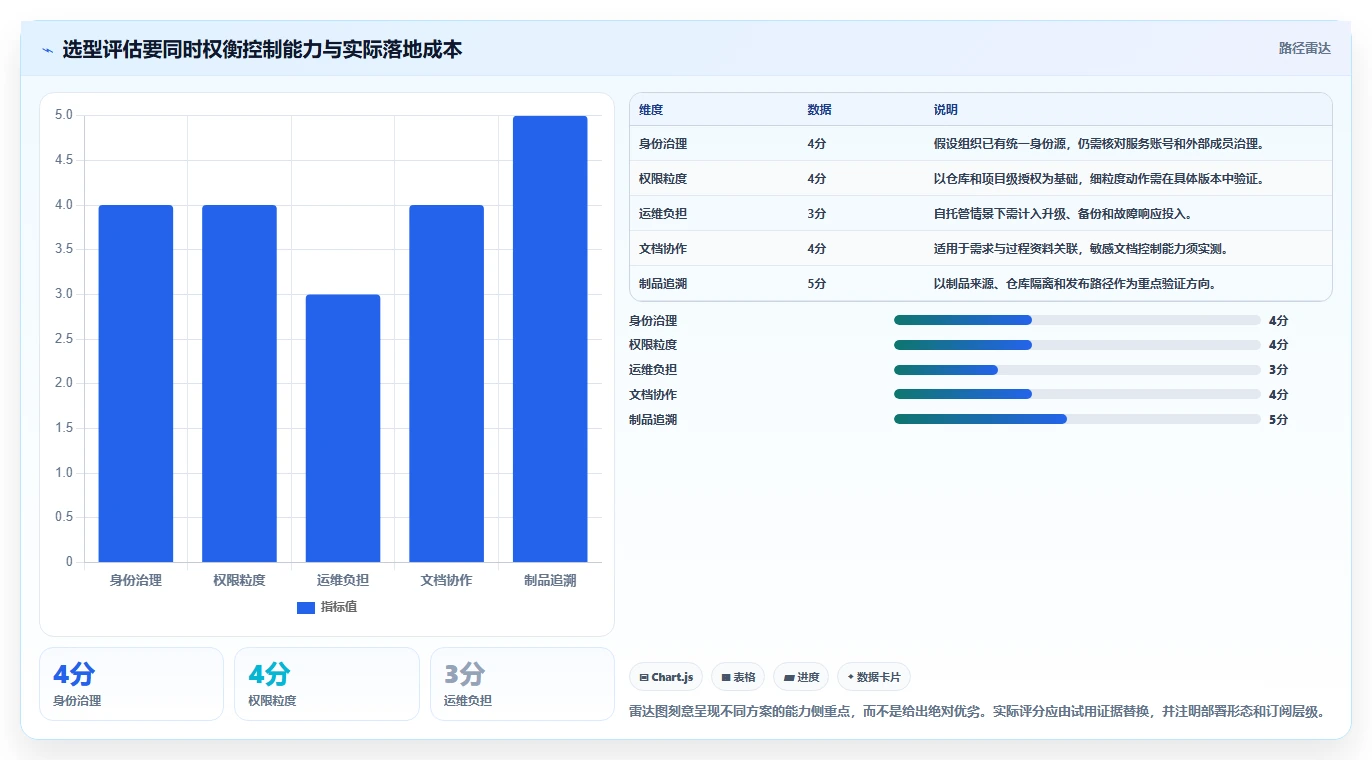This screenshot has height=760, width=1372.
Task: Click the 身份治理 bar in the chart
Action: click(136, 383)
